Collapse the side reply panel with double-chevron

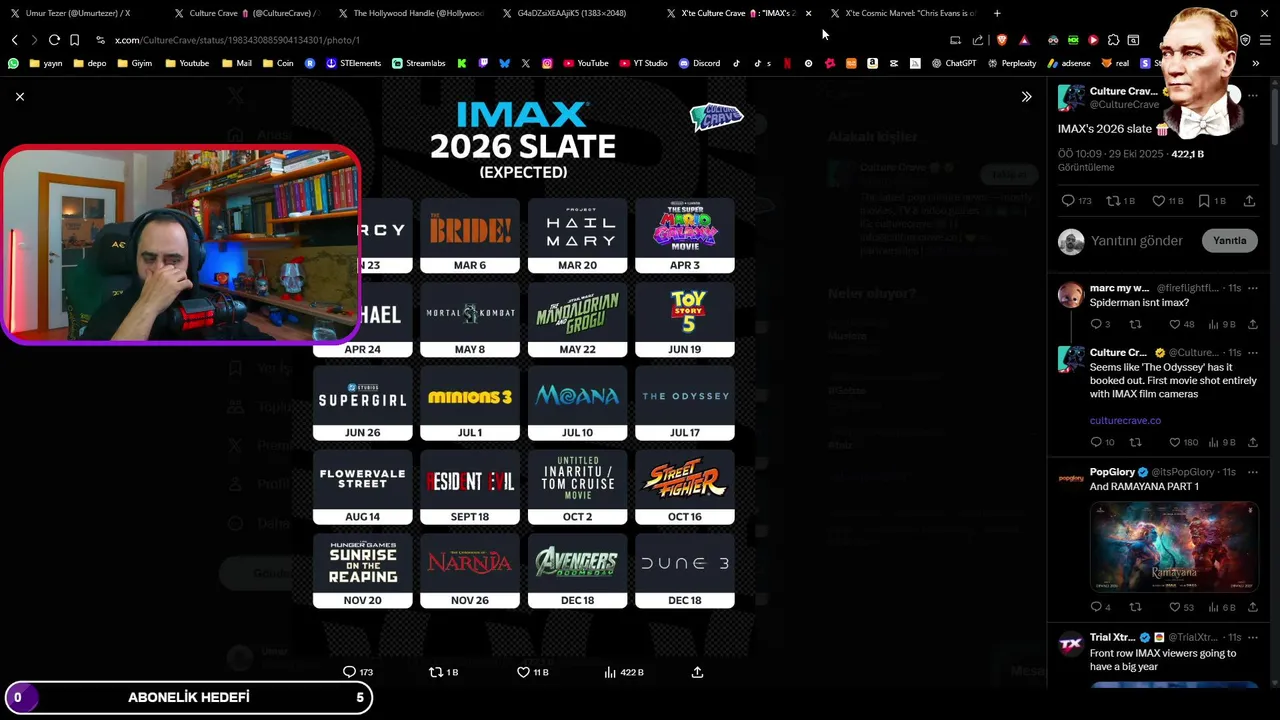tap(1026, 97)
